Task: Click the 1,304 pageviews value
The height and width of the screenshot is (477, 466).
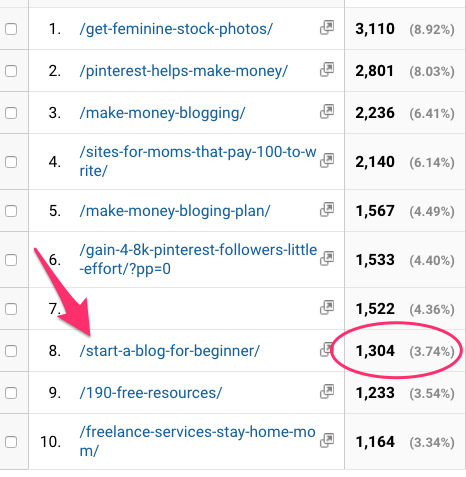Action: 375,351
